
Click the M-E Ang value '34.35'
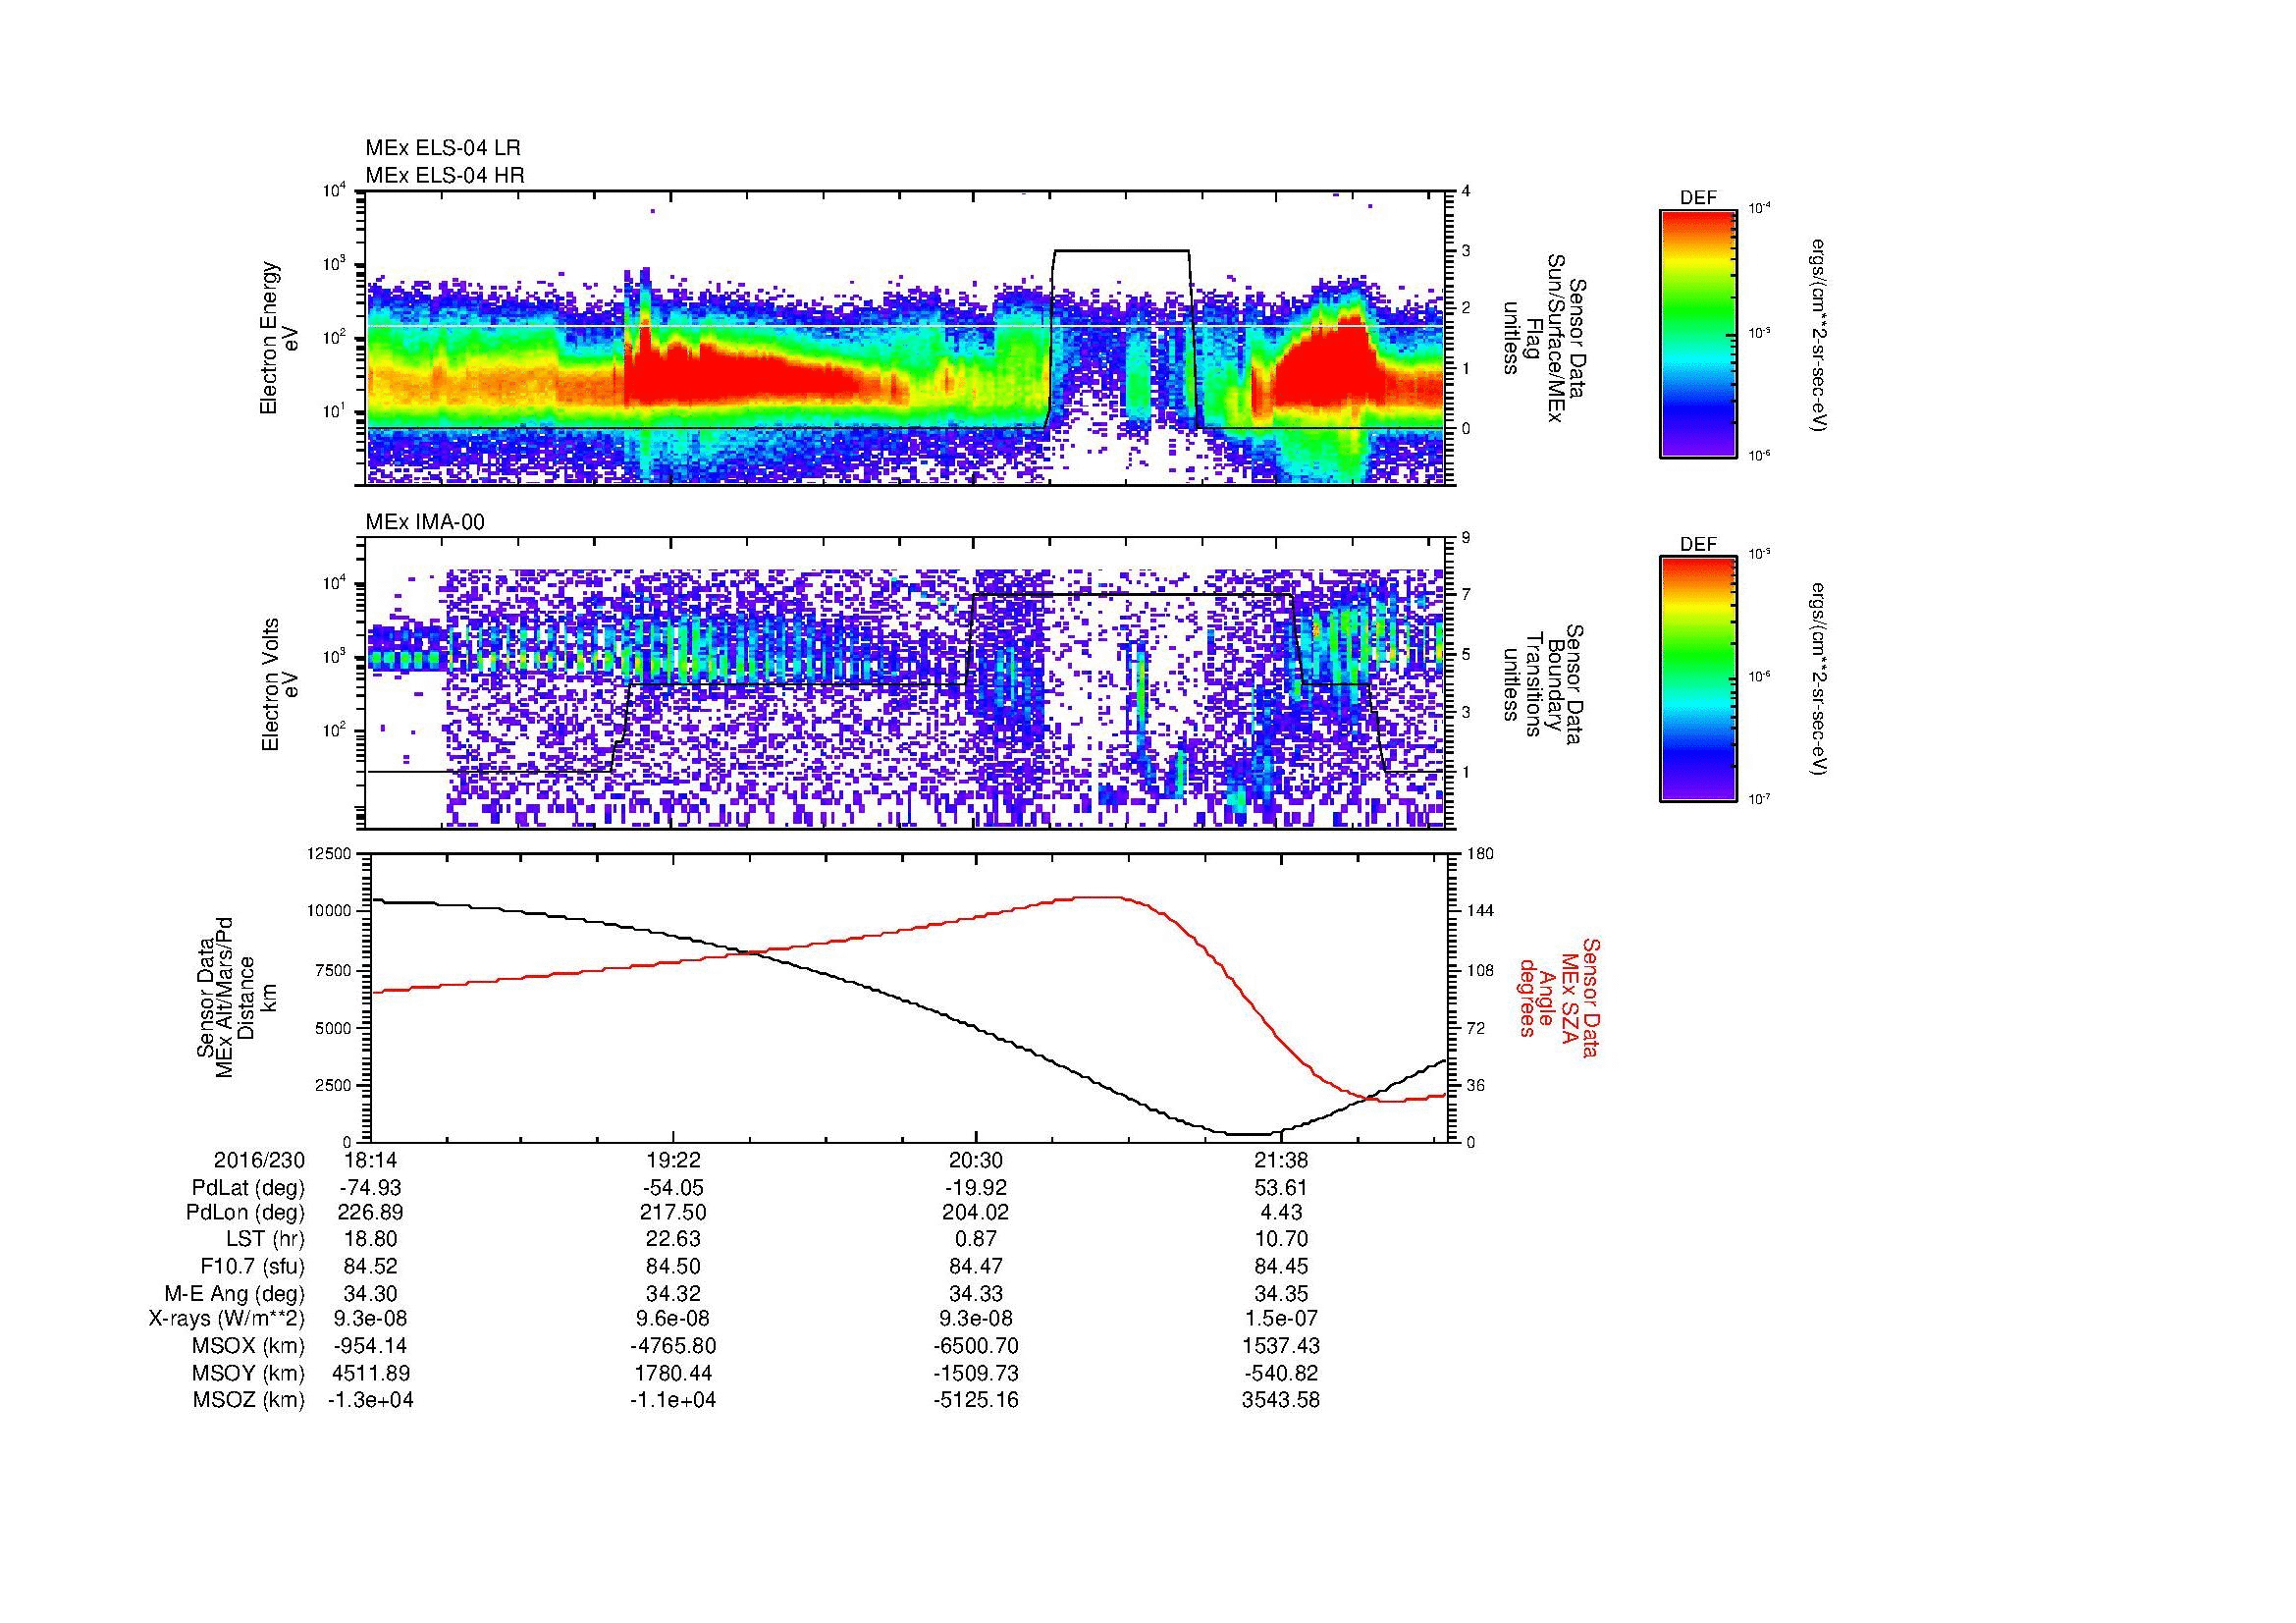tap(1281, 1293)
